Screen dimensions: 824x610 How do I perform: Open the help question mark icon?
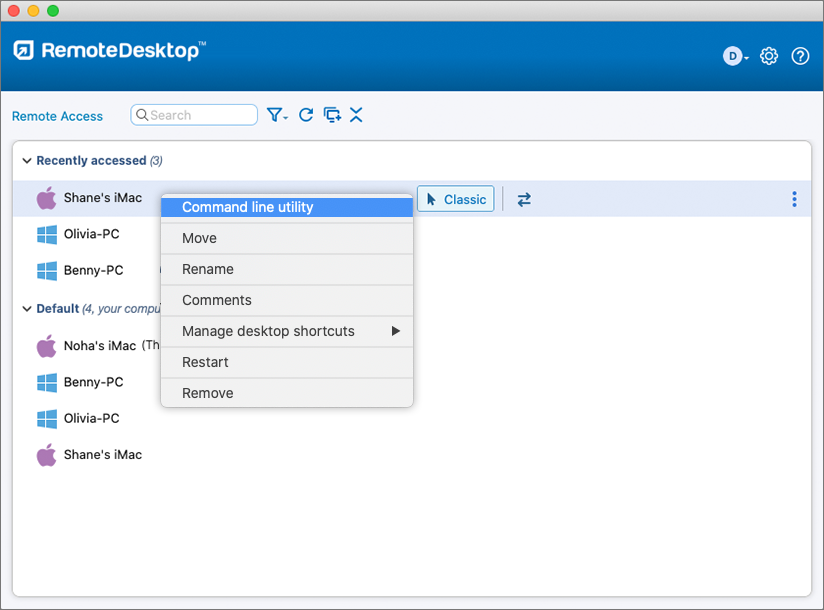click(800, 56)
